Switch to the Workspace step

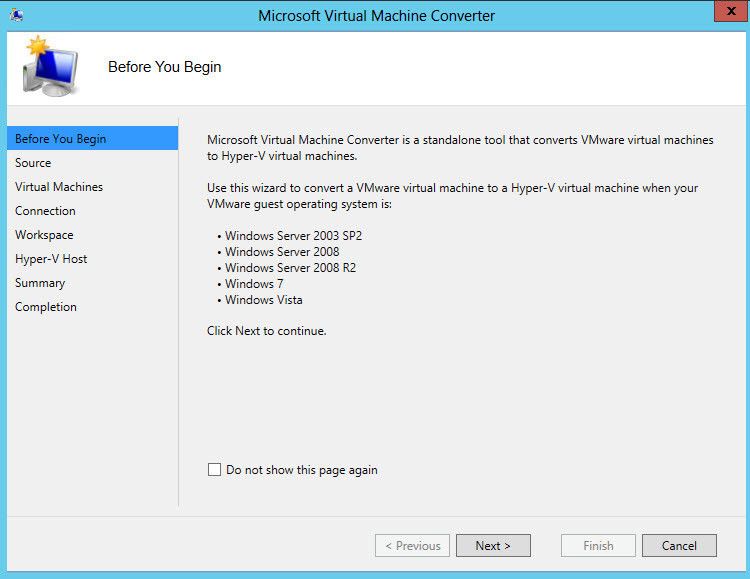92,234
